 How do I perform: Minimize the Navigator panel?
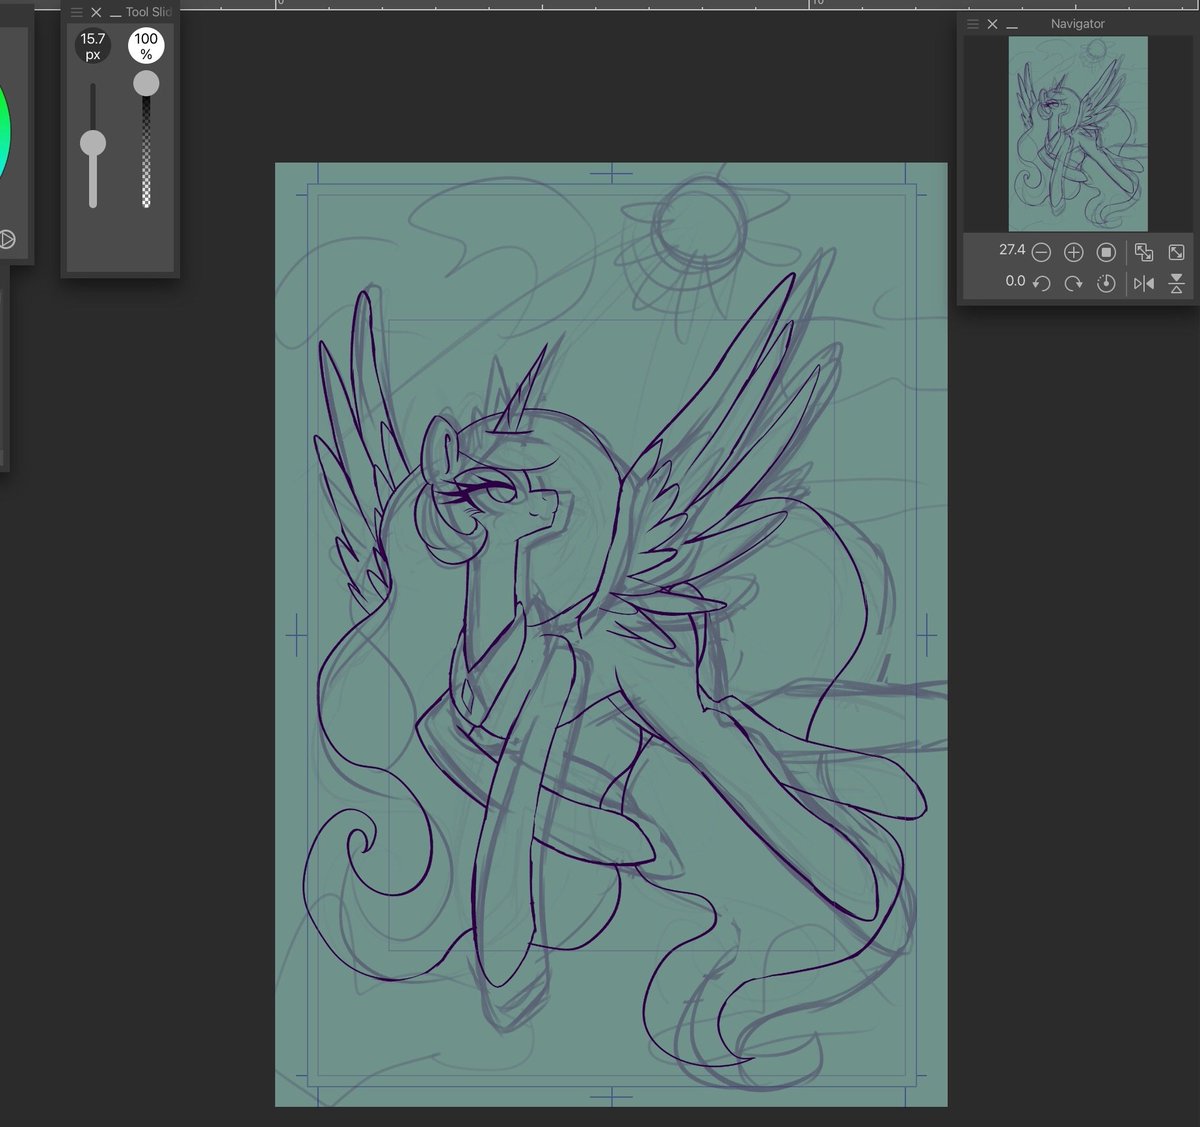click(1012, 27)
